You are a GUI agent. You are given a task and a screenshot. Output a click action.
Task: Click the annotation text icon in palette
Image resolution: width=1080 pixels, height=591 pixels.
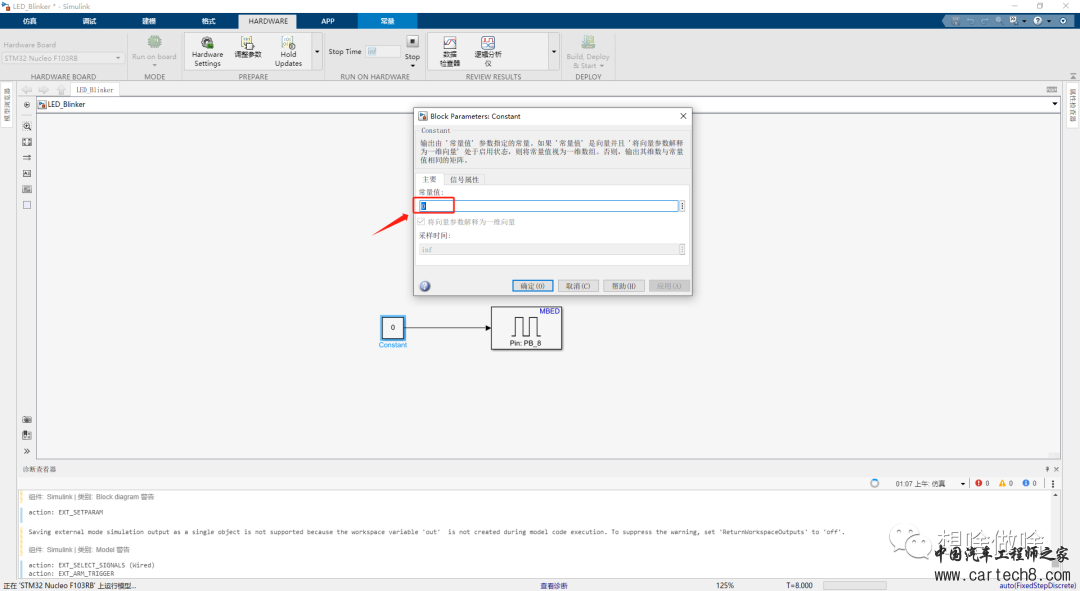tap(27, 174)
